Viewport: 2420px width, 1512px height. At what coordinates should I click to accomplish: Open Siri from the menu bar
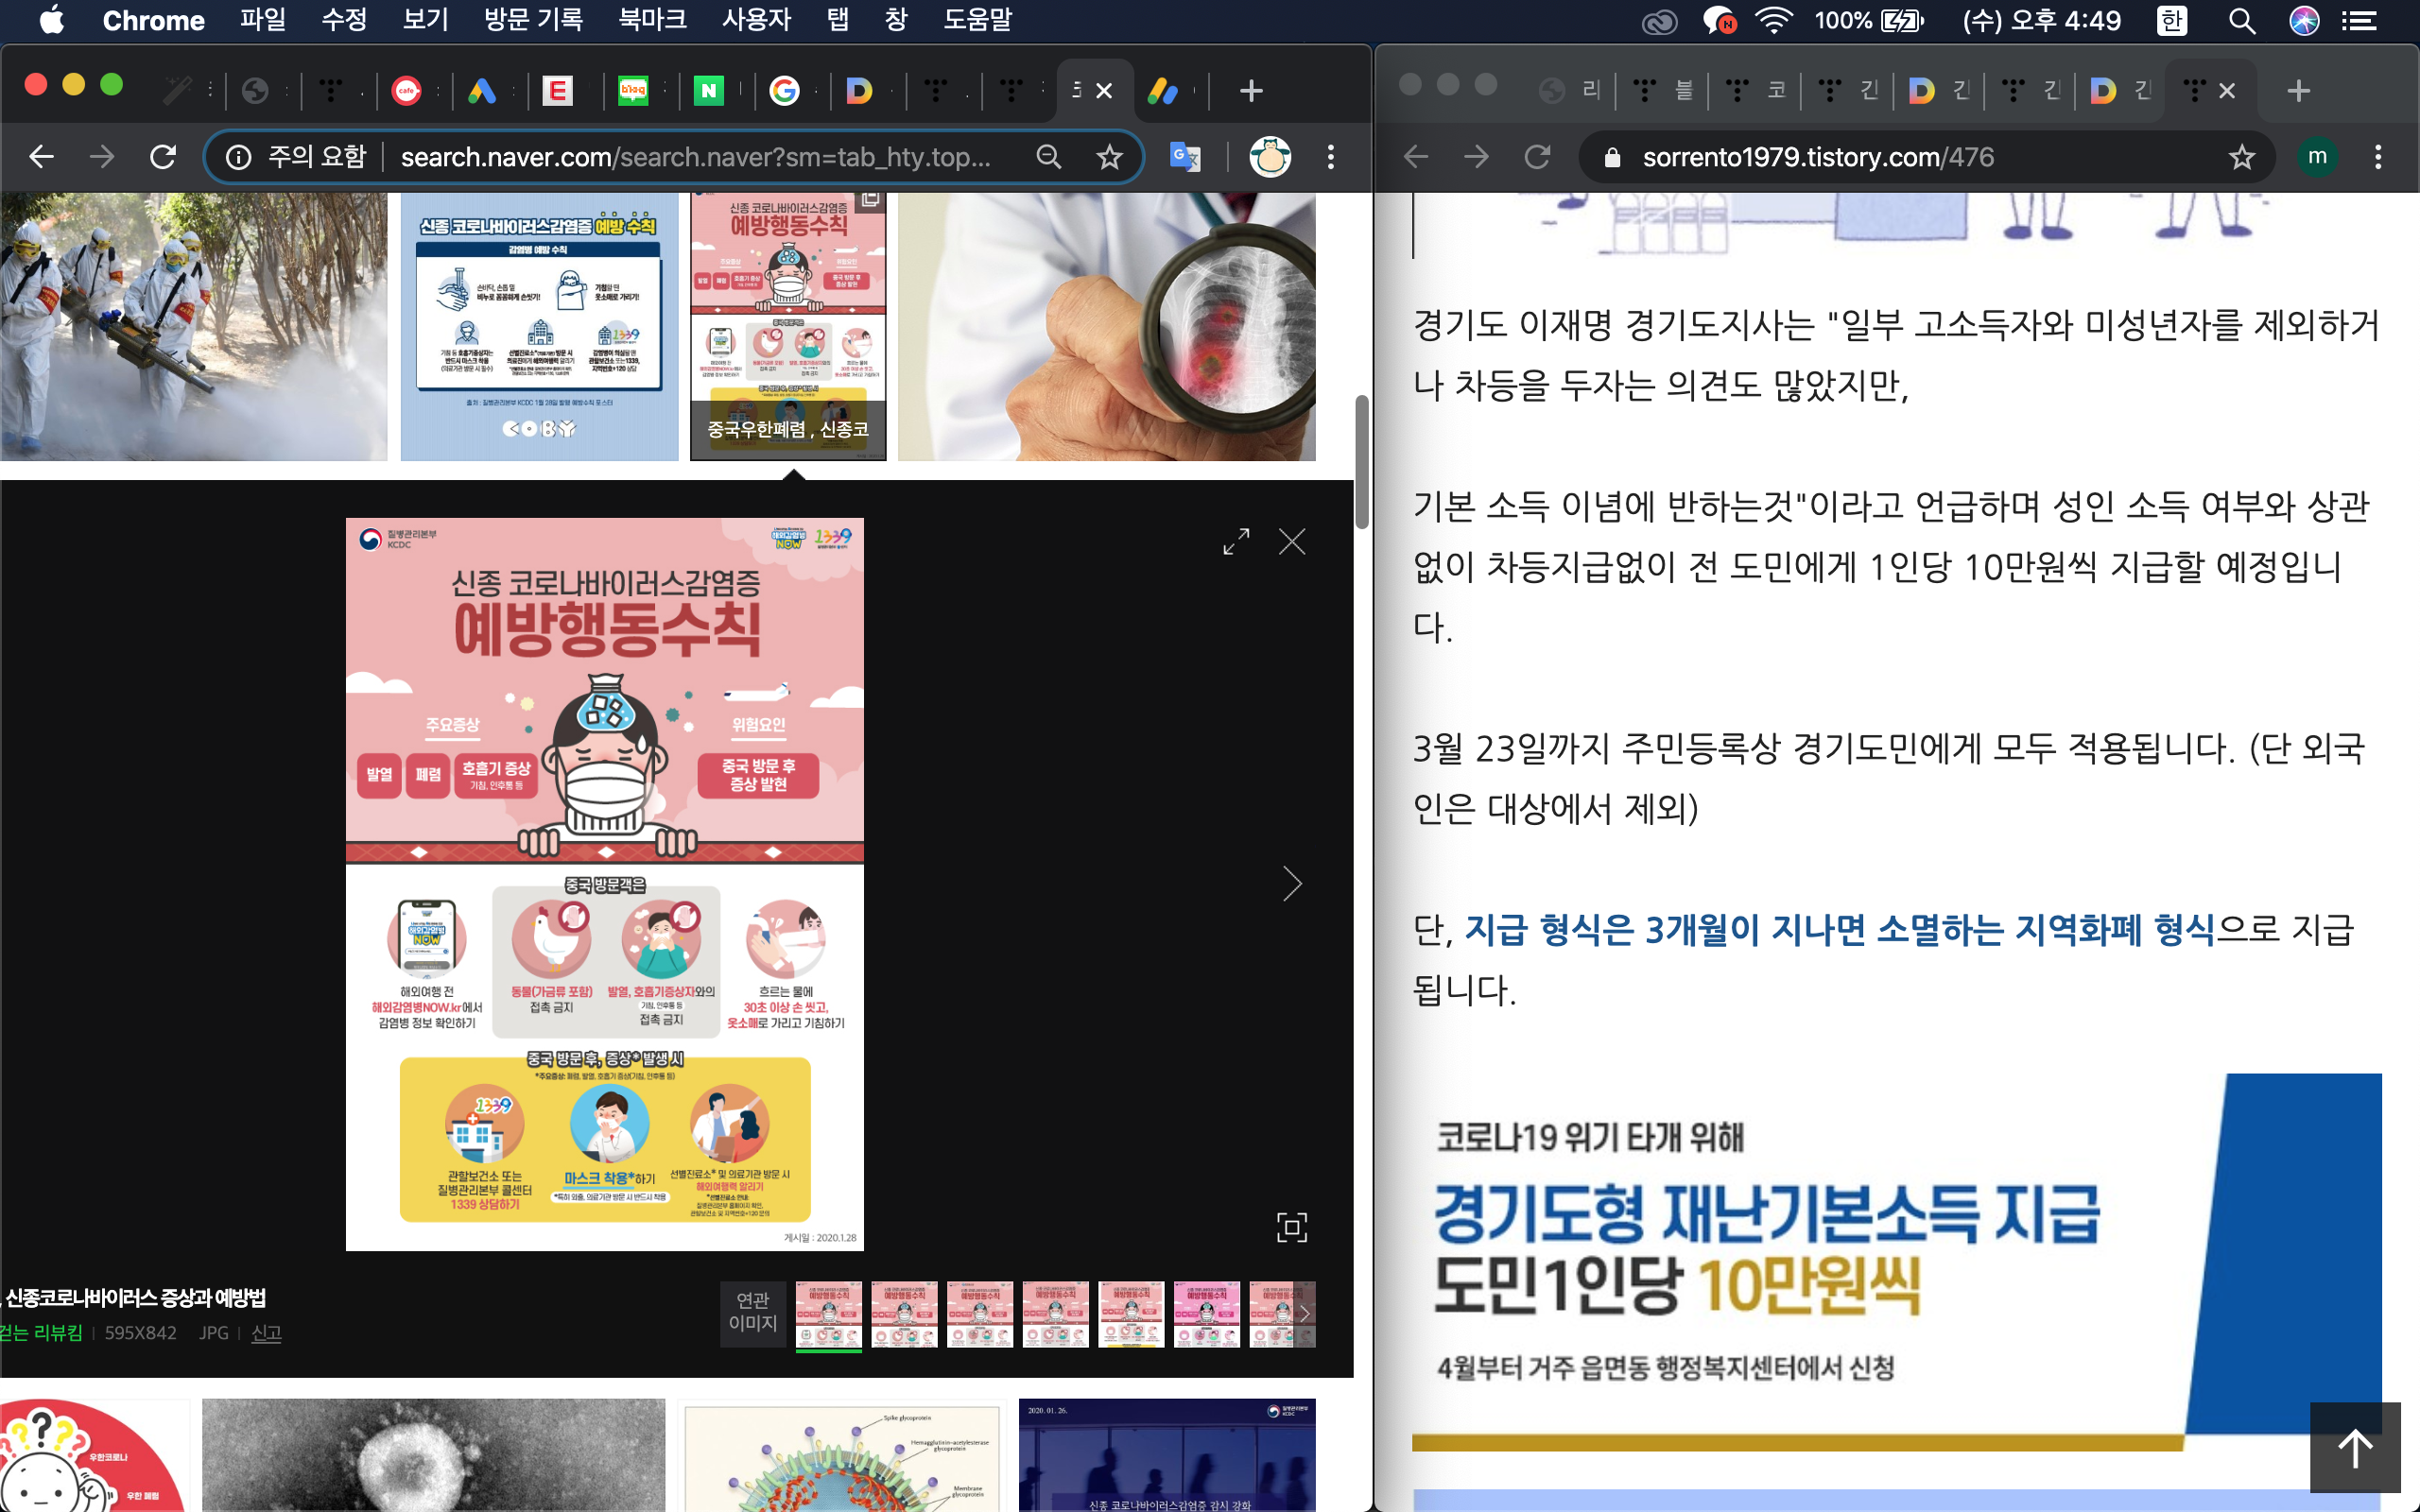click(x=2304, y=20)
